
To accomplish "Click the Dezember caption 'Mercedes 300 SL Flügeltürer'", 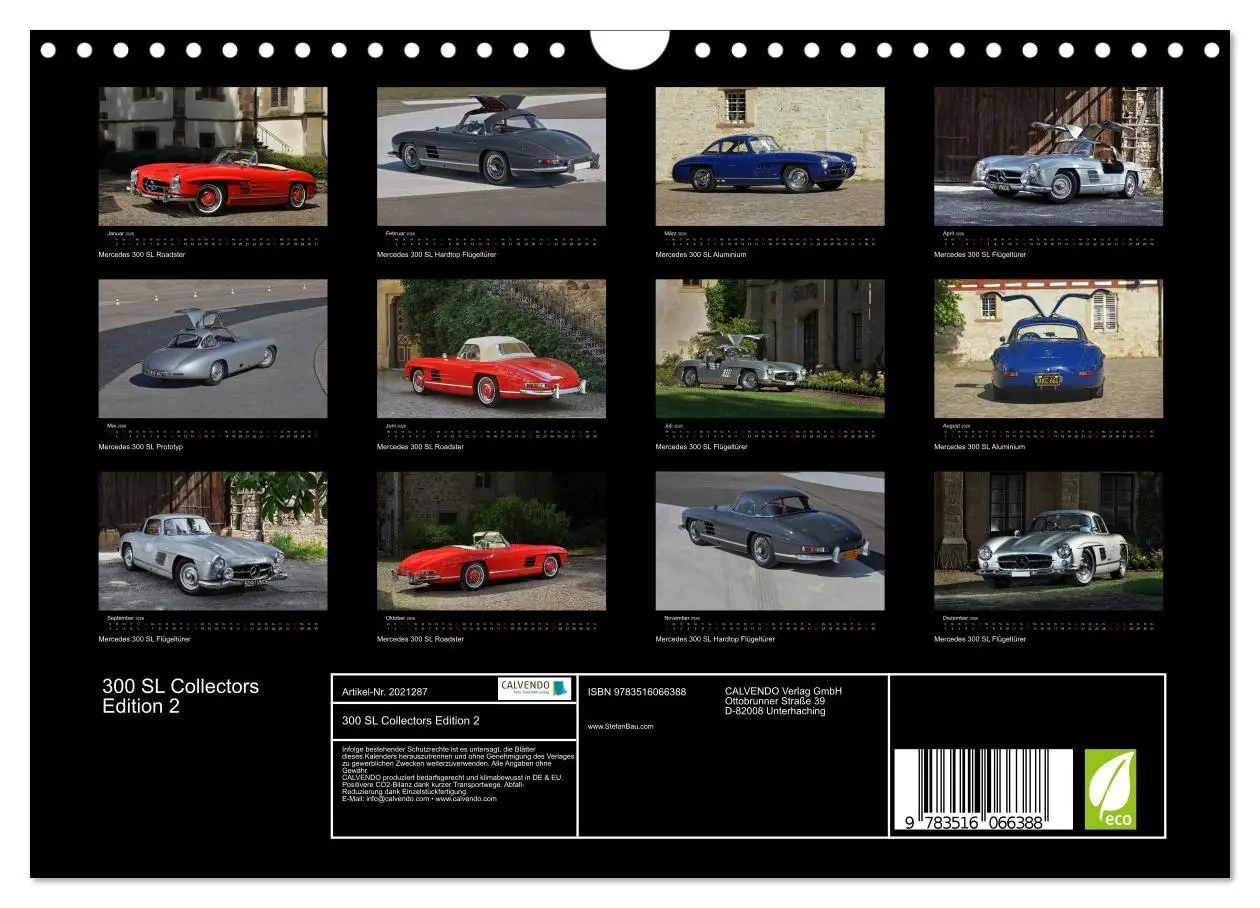I will (x=980, y=639).
